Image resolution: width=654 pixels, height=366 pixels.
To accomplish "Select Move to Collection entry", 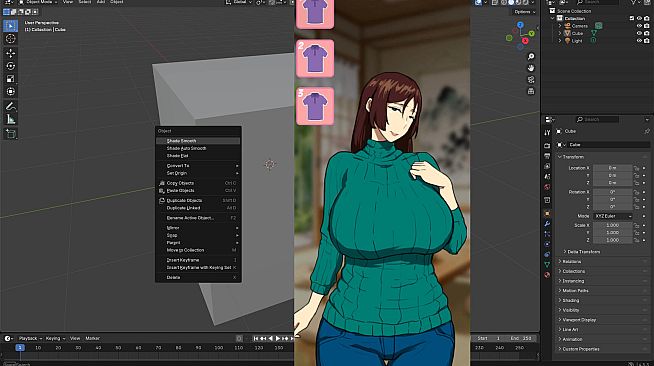I will [198, 250].
